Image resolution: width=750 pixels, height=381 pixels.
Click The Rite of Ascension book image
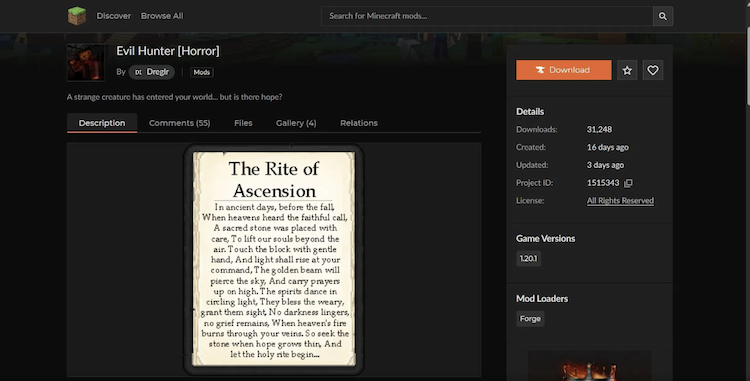pyautogui.click(x=274, y=259)
